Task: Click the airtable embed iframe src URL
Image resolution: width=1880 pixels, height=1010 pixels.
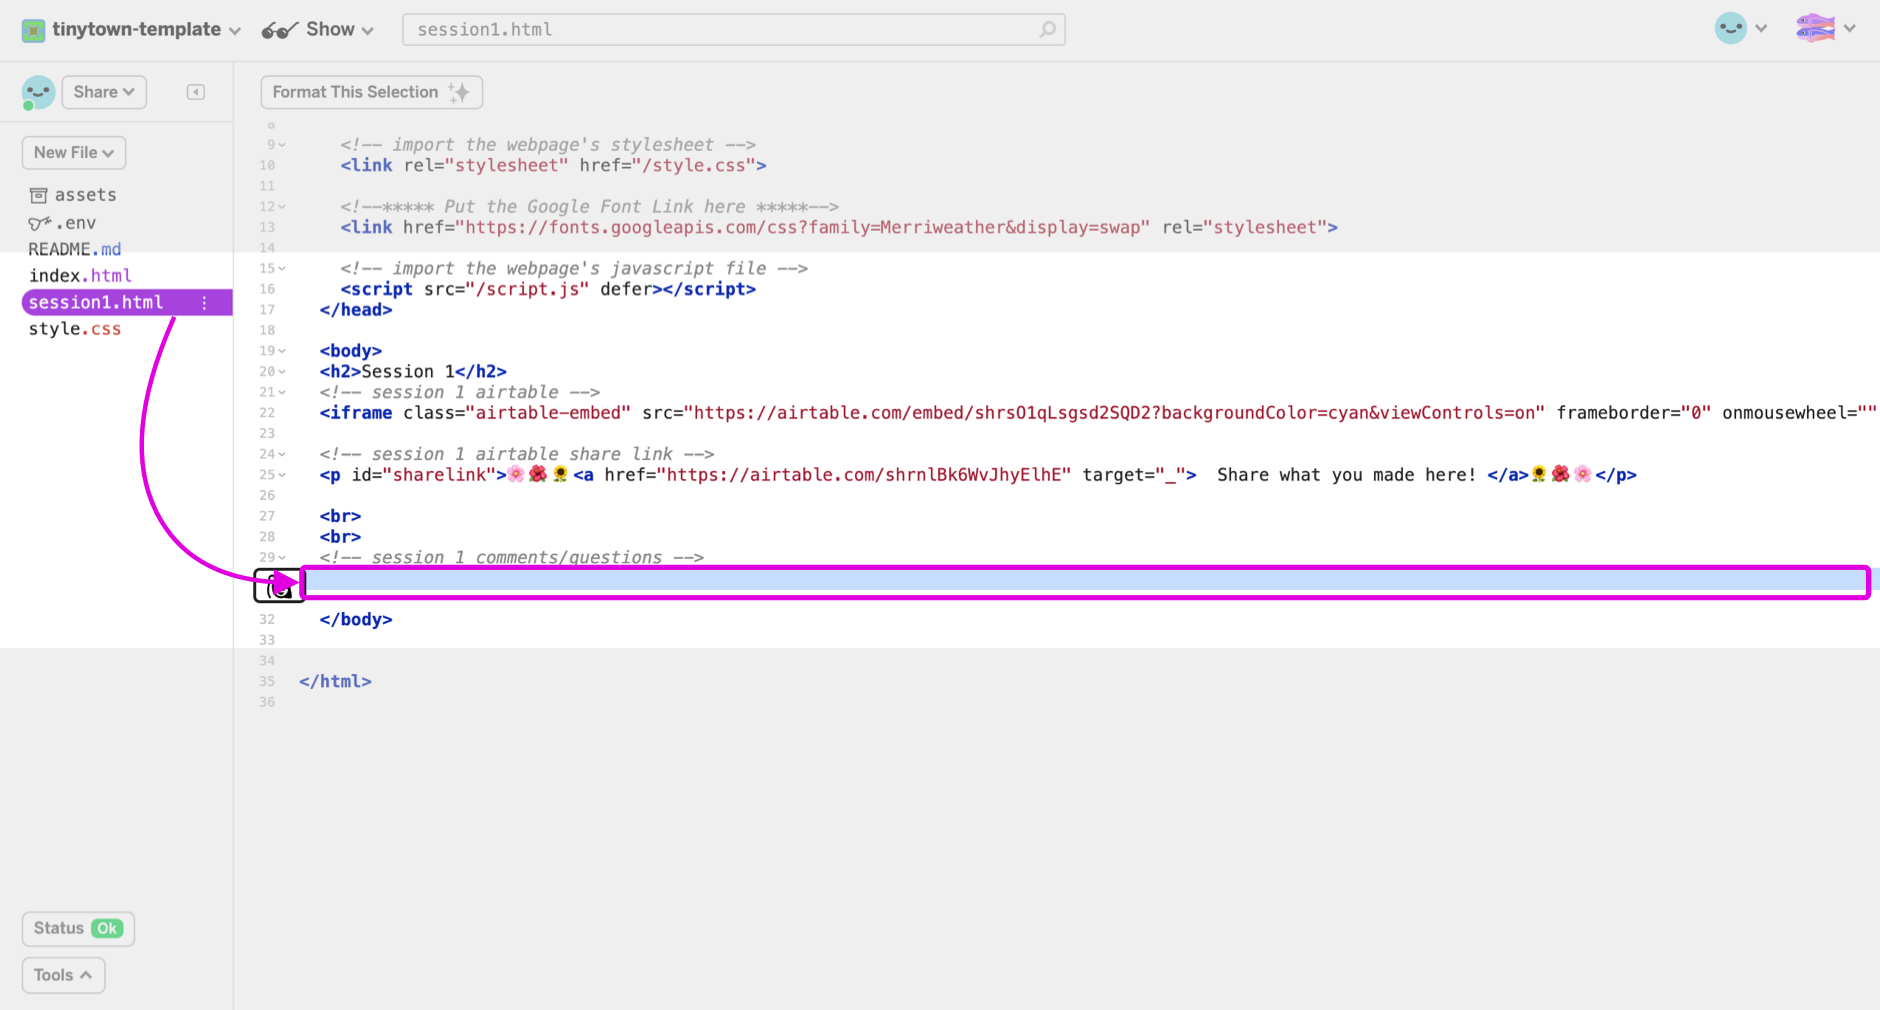Action: point(1115,413)
